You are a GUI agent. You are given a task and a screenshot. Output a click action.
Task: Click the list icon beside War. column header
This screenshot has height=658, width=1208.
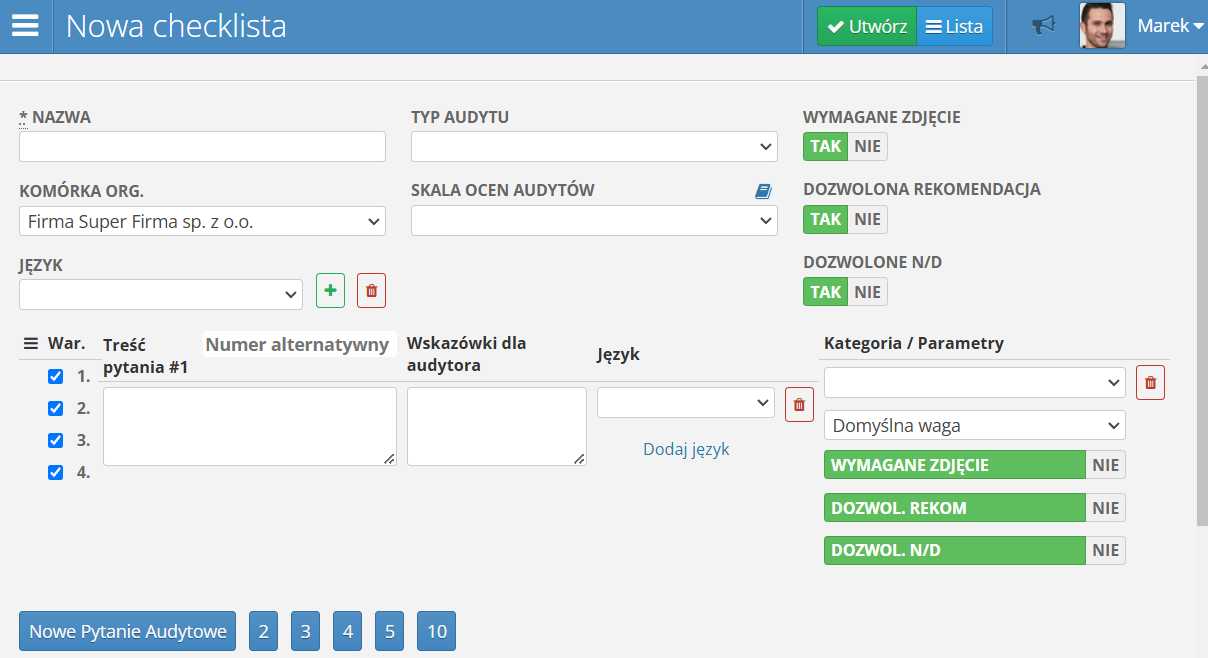30,344
